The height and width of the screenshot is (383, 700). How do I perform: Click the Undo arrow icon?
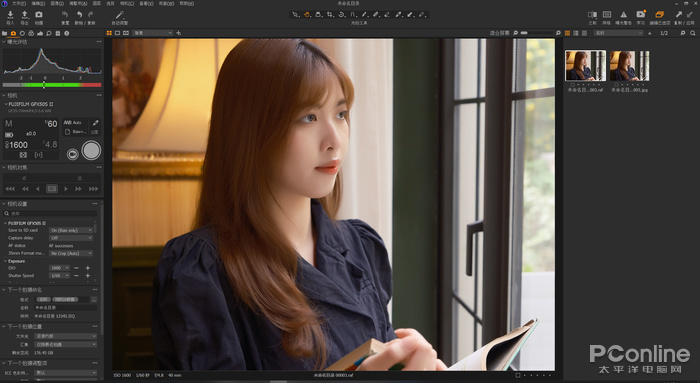click(x=79, y=15)
